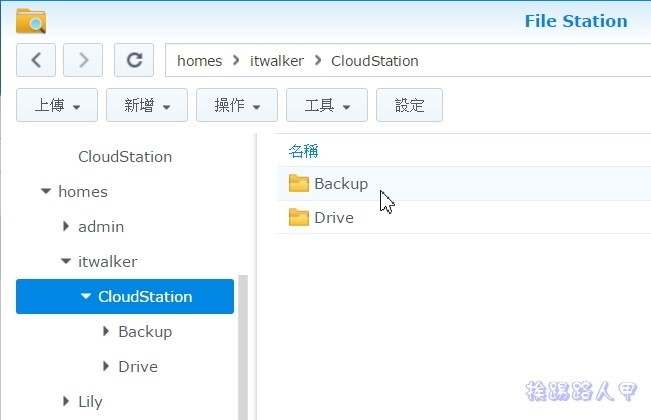
Task: Click the Backup folder icon in the file list
Action: pos(299,183)
